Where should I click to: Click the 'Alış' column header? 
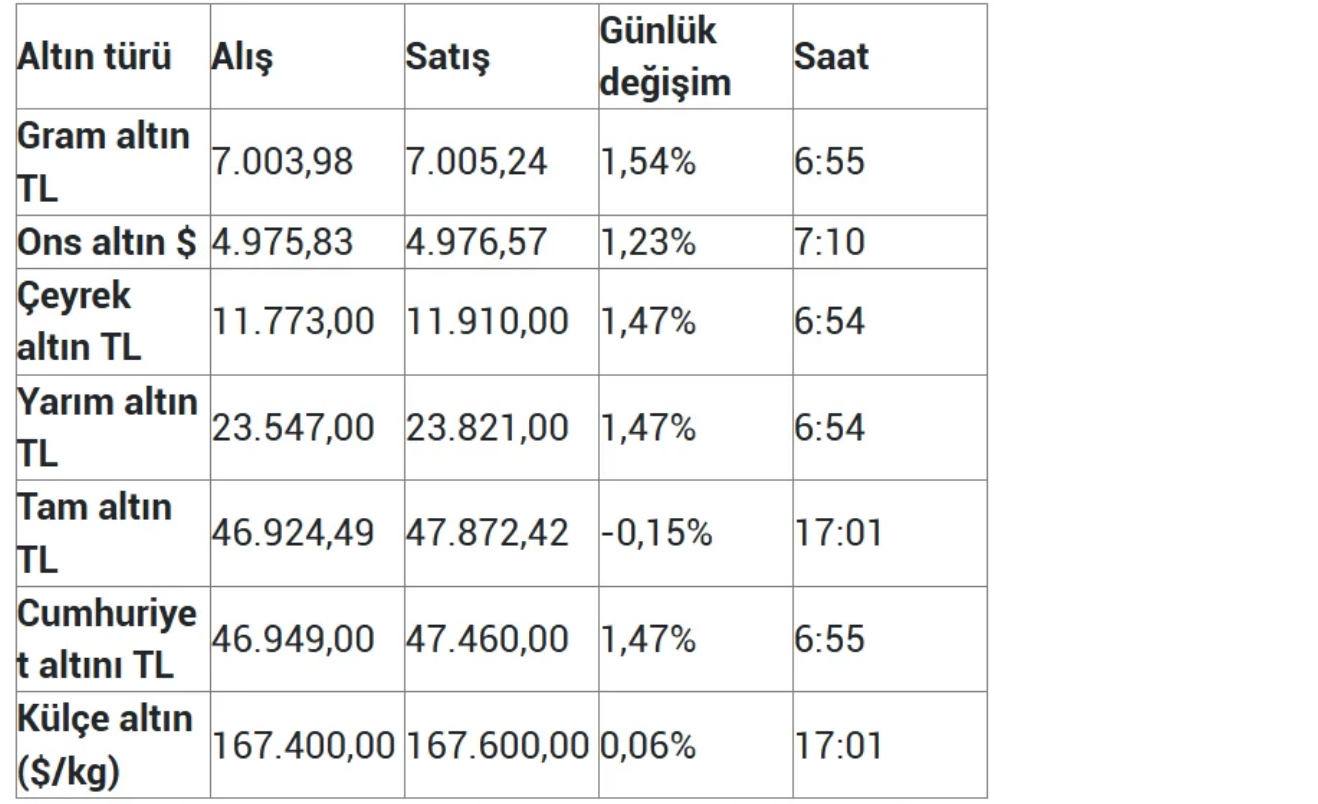242,57
